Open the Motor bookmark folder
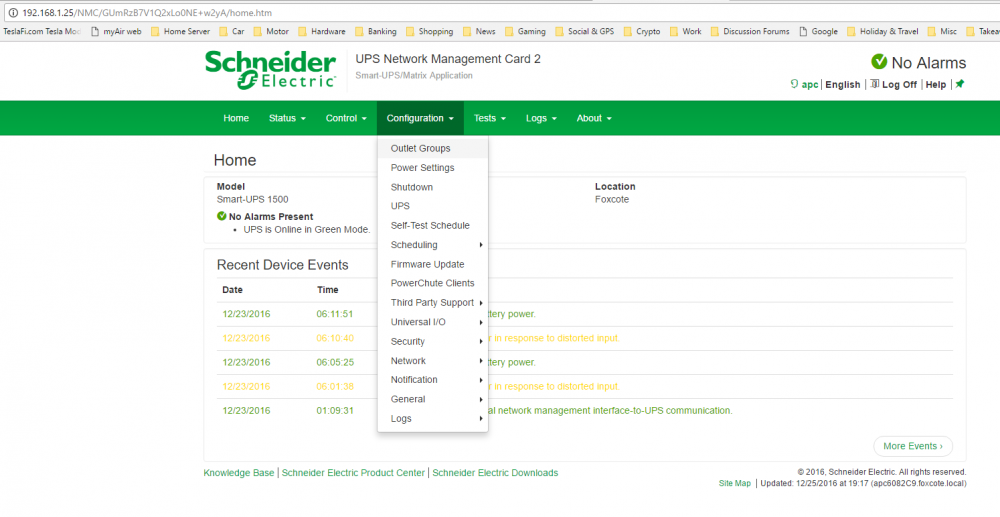 (x=271, y=31)
